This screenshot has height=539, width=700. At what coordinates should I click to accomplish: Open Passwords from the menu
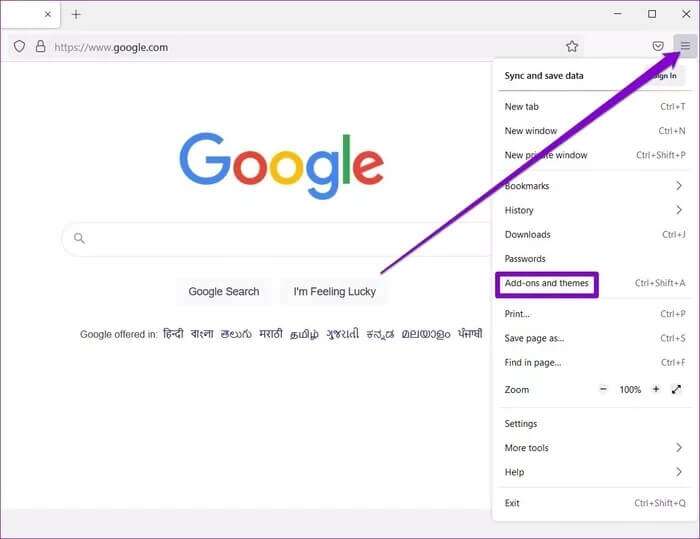tap(595, 259)
